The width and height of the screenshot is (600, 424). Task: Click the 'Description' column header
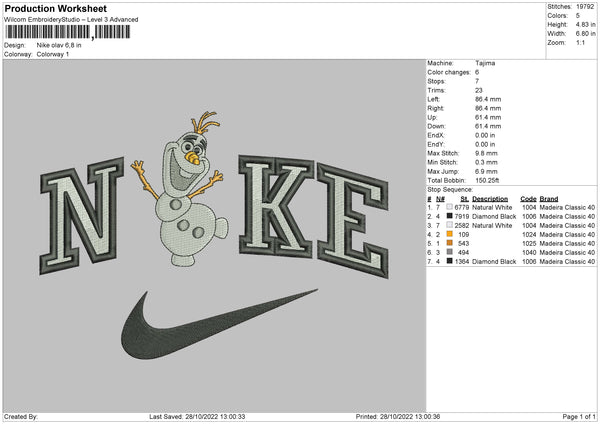click(x=490, y=199)
